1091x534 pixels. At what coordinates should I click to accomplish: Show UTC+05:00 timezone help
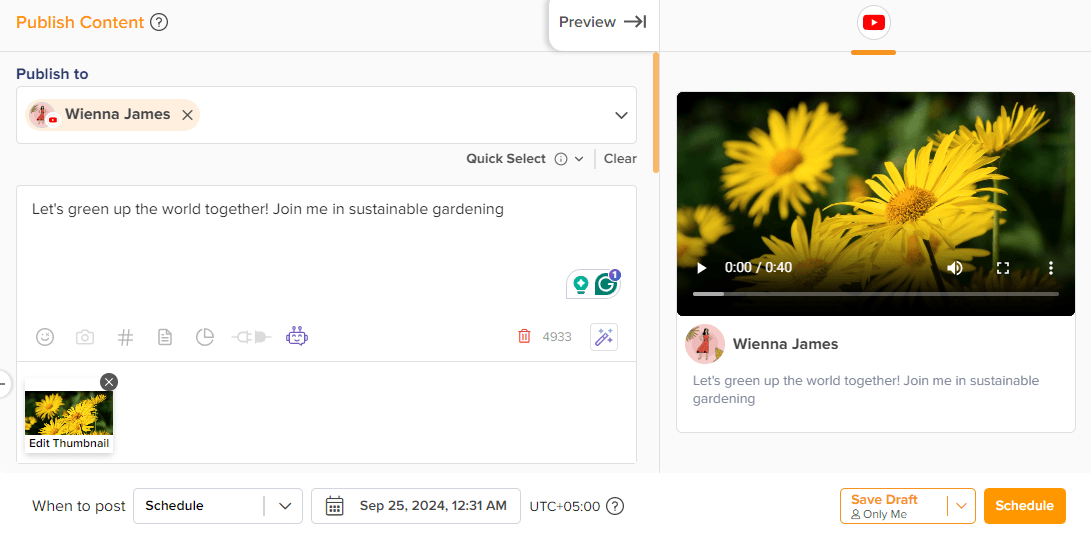[615, 506]
